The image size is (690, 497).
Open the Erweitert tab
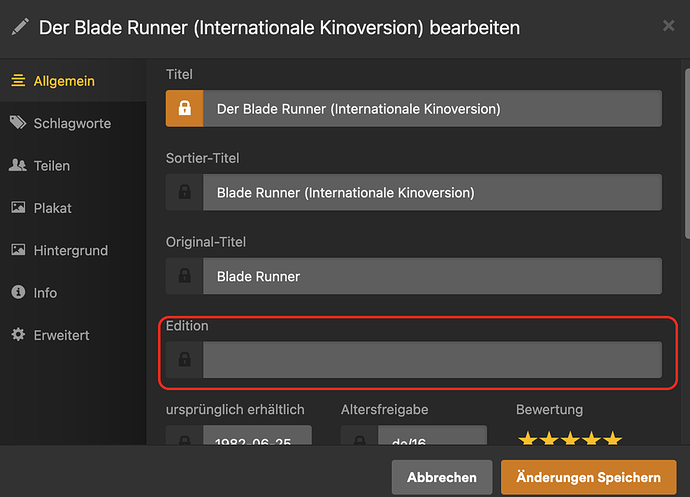pos(73,334)
